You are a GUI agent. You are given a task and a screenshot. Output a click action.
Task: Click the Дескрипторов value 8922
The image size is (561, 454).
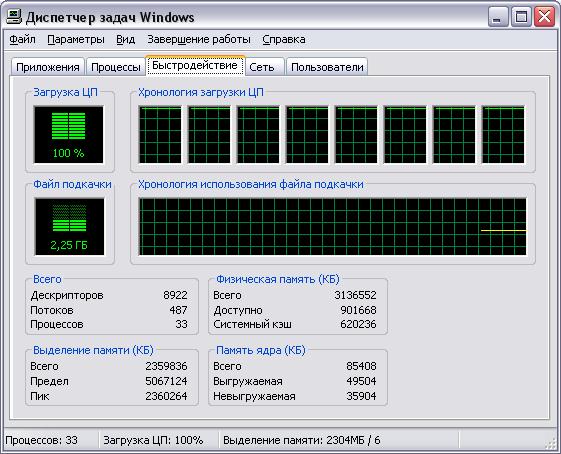[175, 295]
